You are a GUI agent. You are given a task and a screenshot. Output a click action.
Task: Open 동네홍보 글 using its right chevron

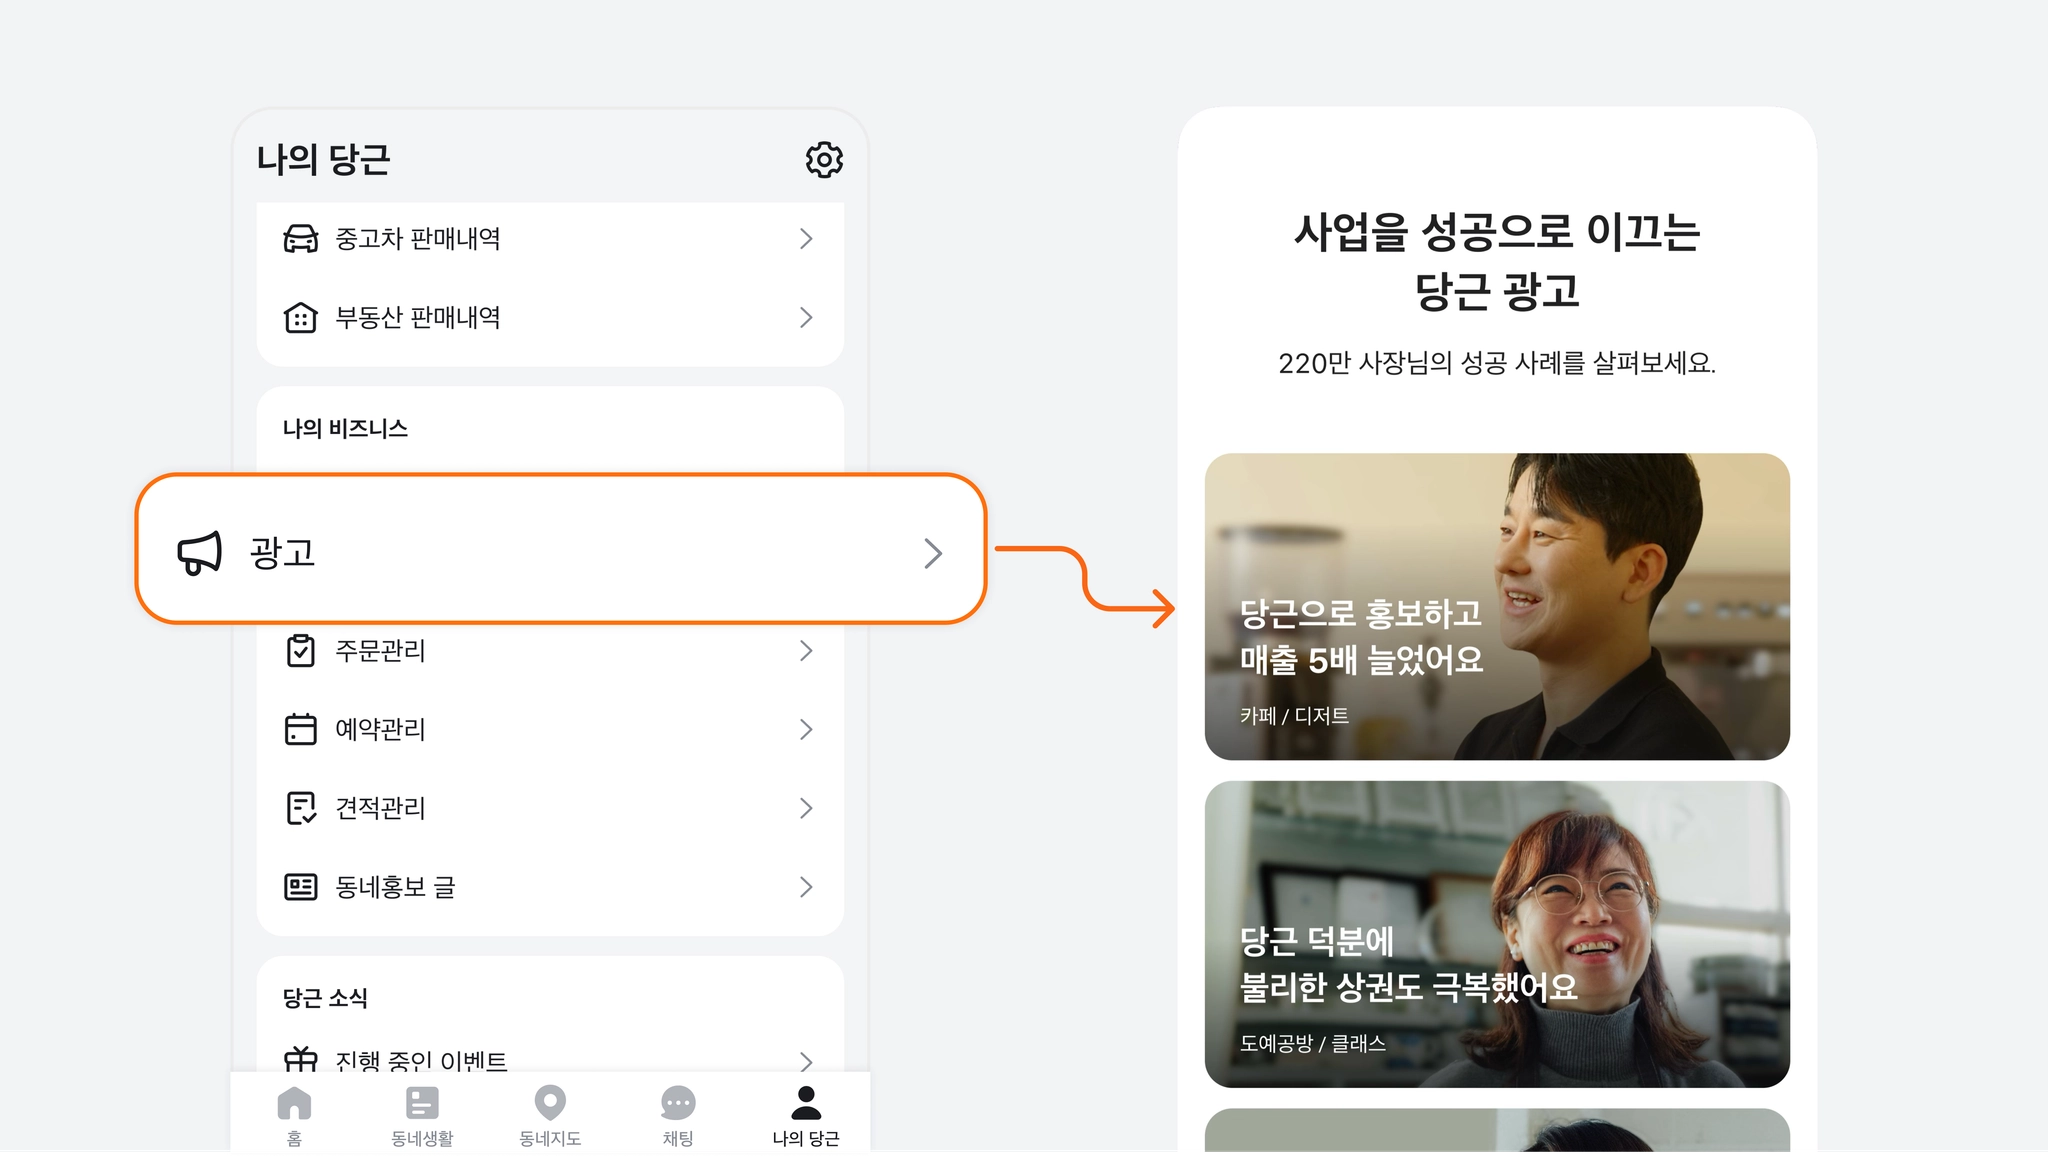coord(806,887)
